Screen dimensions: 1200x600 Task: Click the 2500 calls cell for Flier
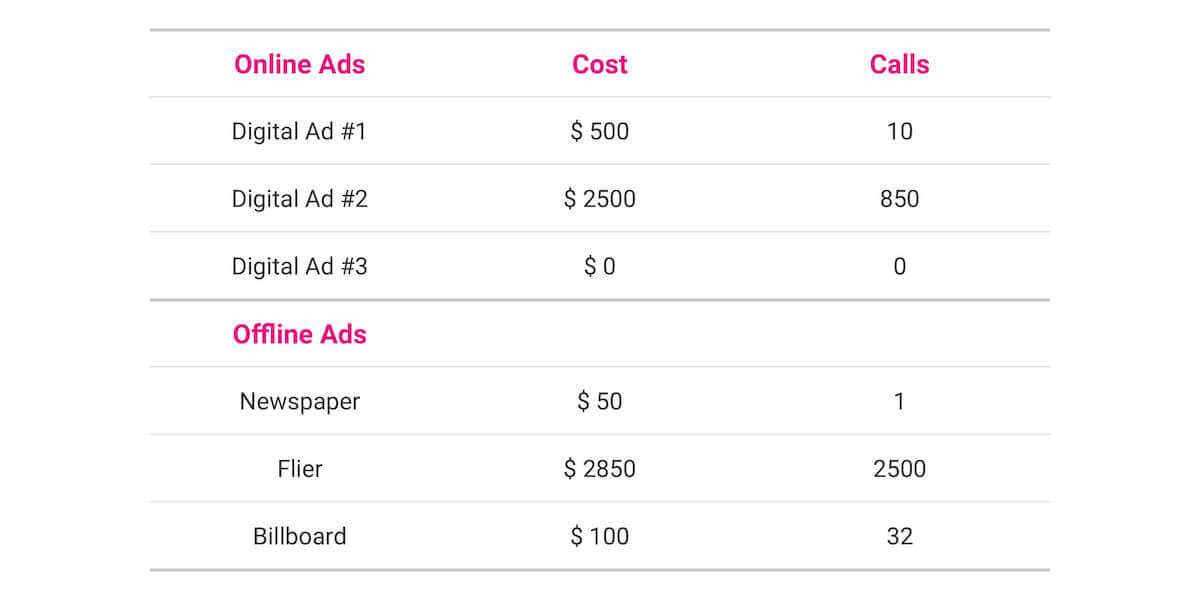click(x=899, y=468)
